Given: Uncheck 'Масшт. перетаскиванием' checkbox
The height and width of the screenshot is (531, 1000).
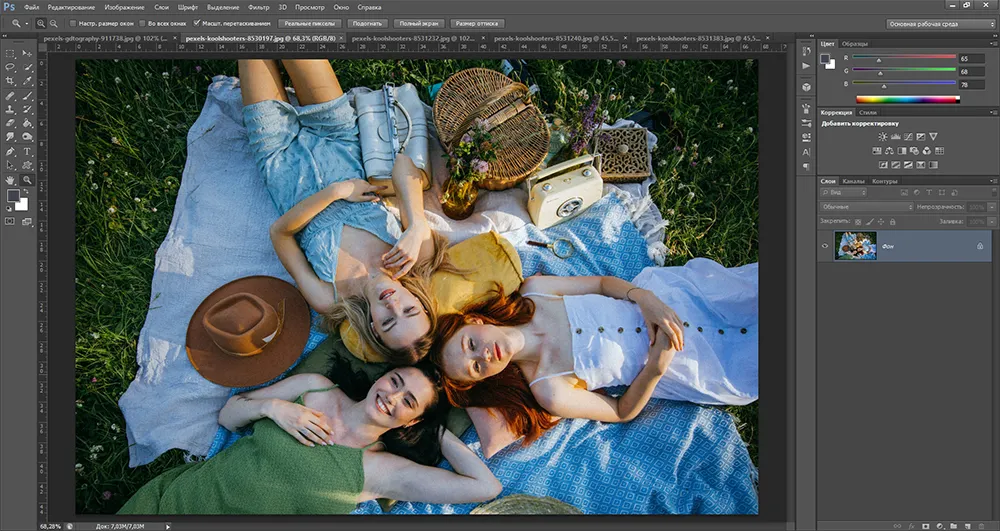Looking at the screenshot, I should coord(197,23).
